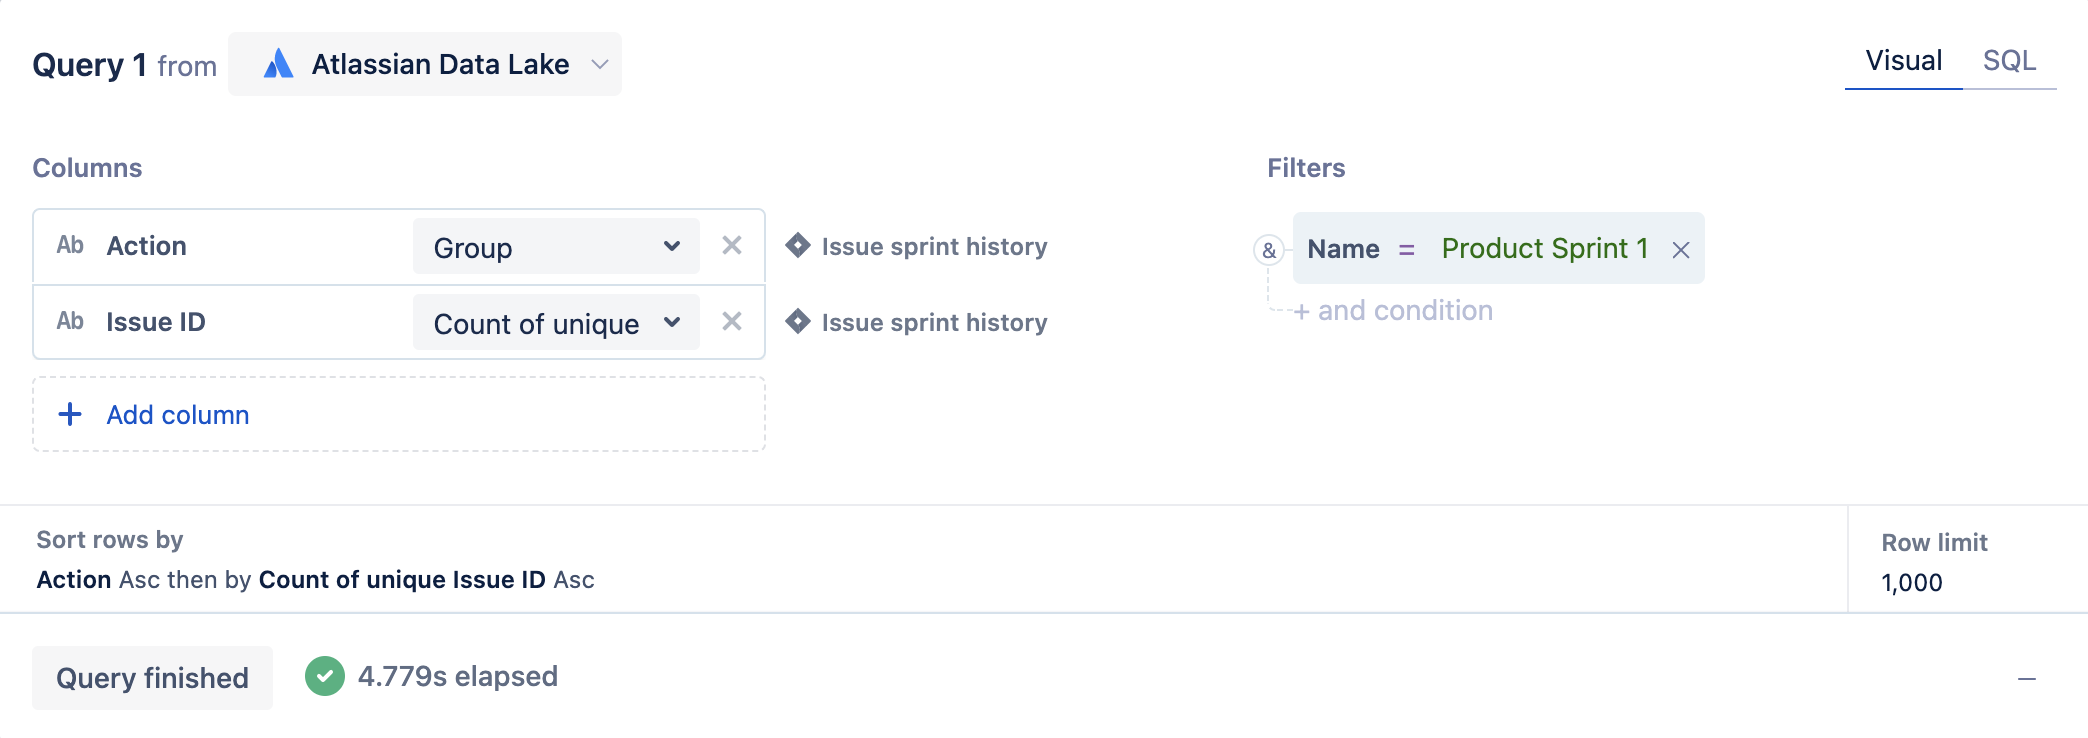Collapse the query status panel
This screenshot has width=2088, height=738.
2027,679
